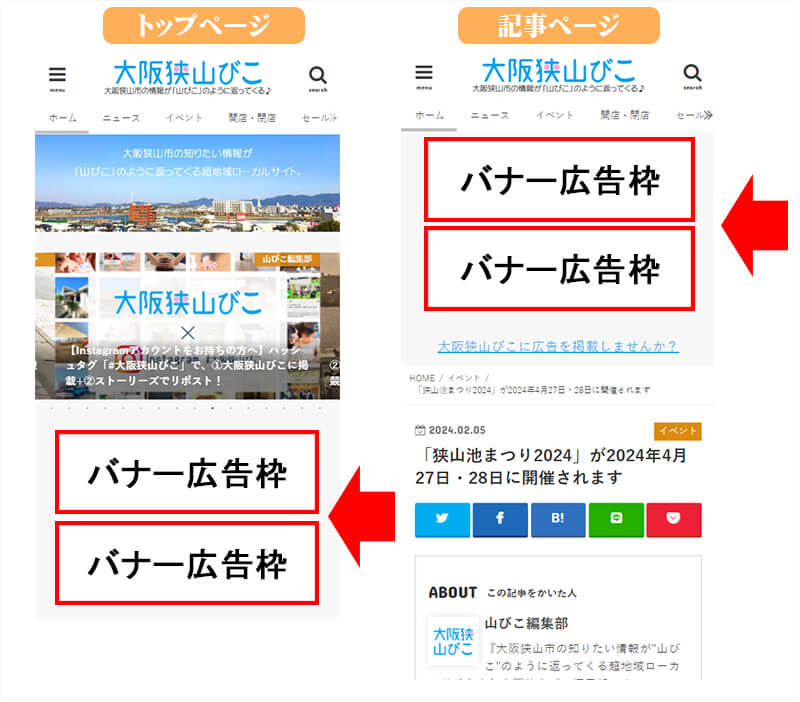Click the 2024.02.05 date text
800x702 pixels.
(x=457, y=430)
